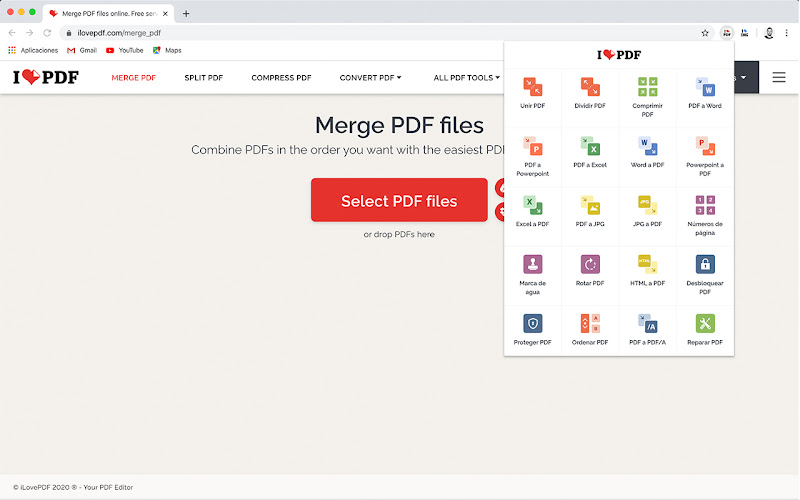Image resolution: width=800 pixels, height=500 pixels.
Task: Open the Dividir PDF tool
Action: pyautogui.click(x=590, y=93)
